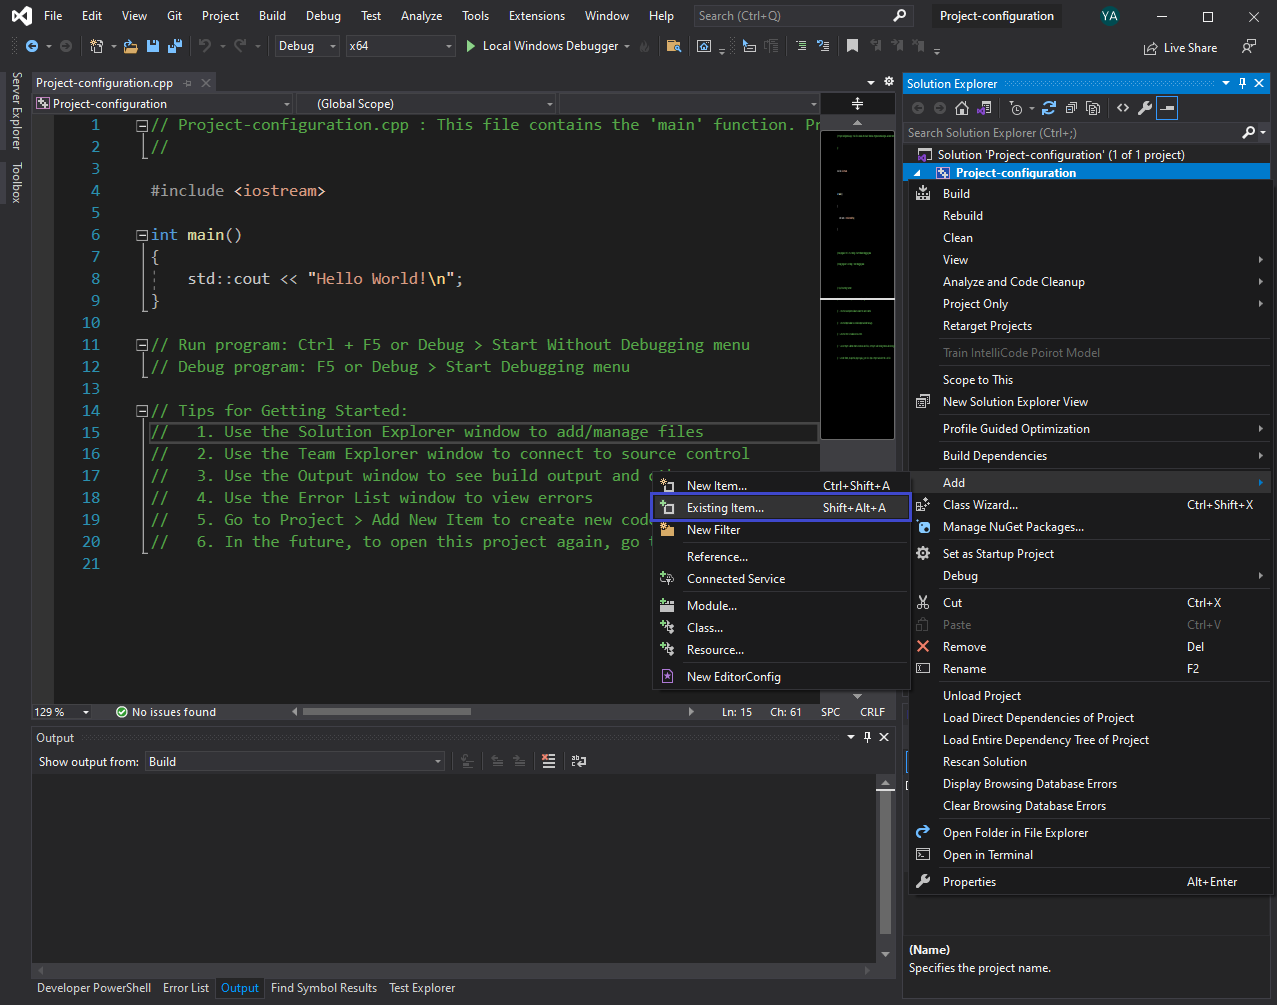The image size is (1277, 1005).
Task: Open the Show output from Build dropdown
Action: point(437,761)
